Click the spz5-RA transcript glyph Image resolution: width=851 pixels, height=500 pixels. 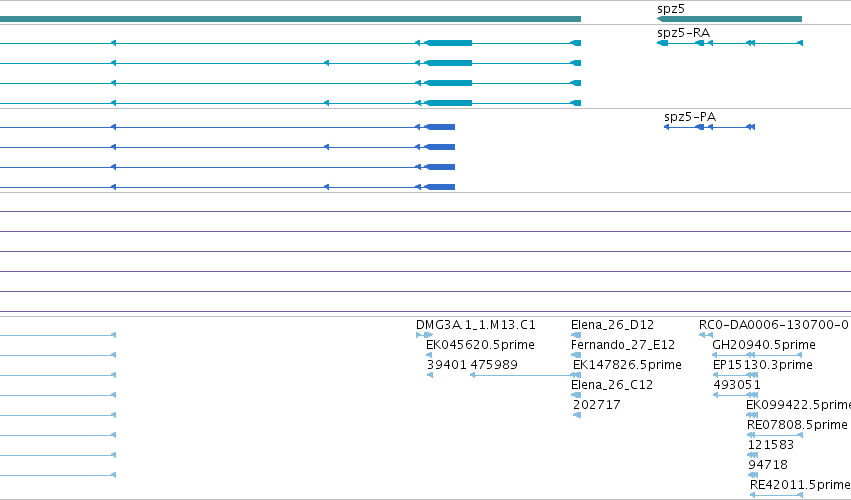coord(729,43)
